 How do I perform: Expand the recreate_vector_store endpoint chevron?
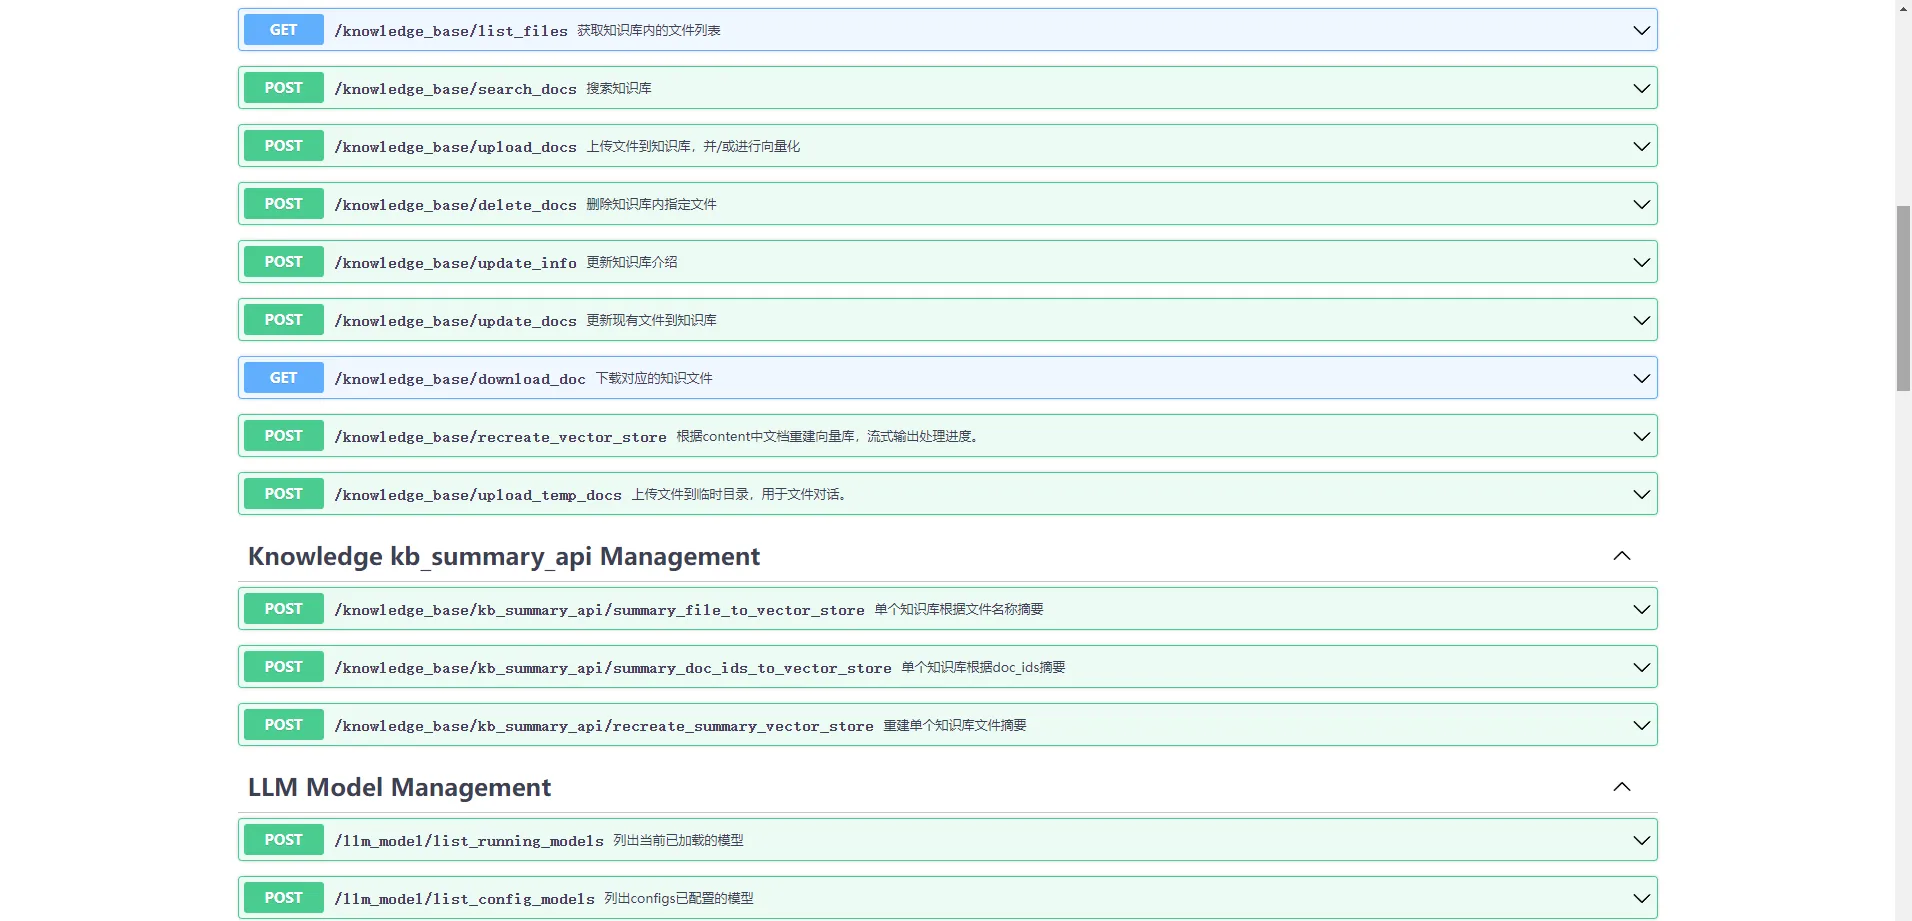tap(1641, 436)
